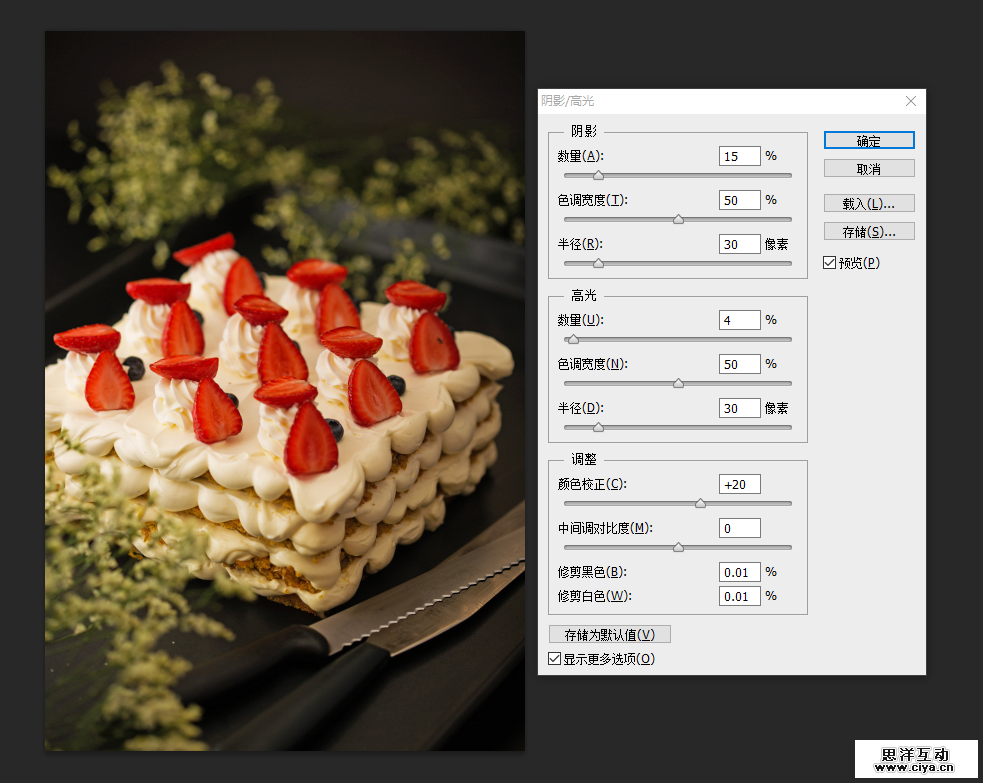
Task: Click the 颜色校正(C) slider handle
Action: pos(700,504)
